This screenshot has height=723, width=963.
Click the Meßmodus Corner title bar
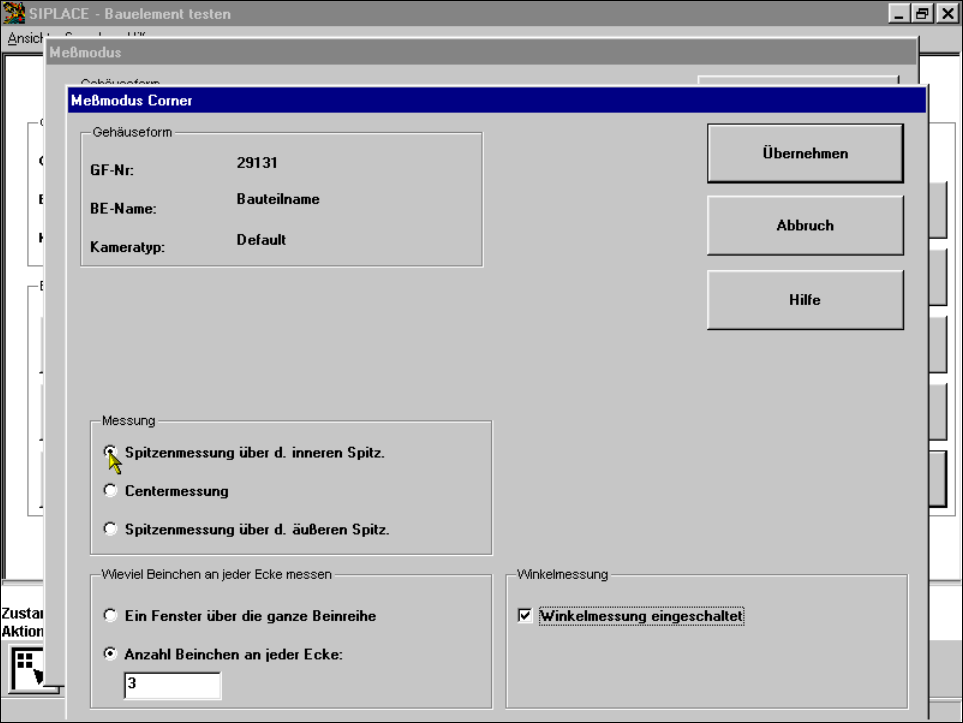(496, 100)
